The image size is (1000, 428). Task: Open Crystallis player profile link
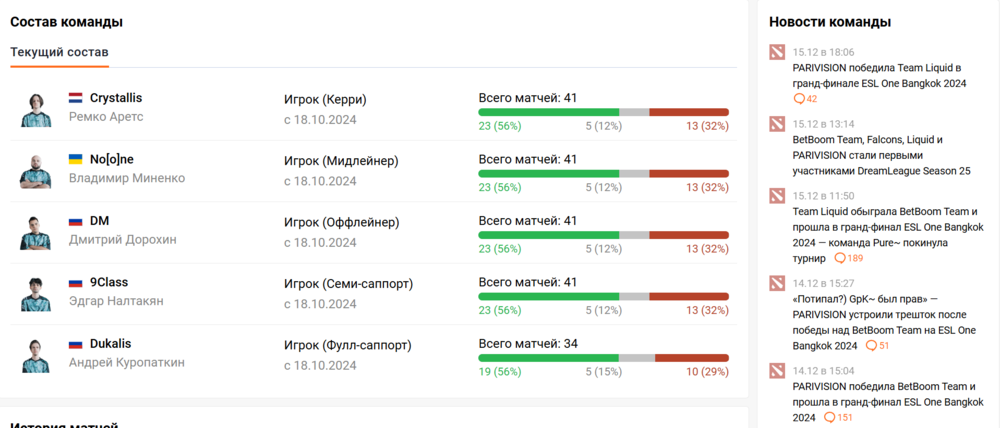pos(116,98)
